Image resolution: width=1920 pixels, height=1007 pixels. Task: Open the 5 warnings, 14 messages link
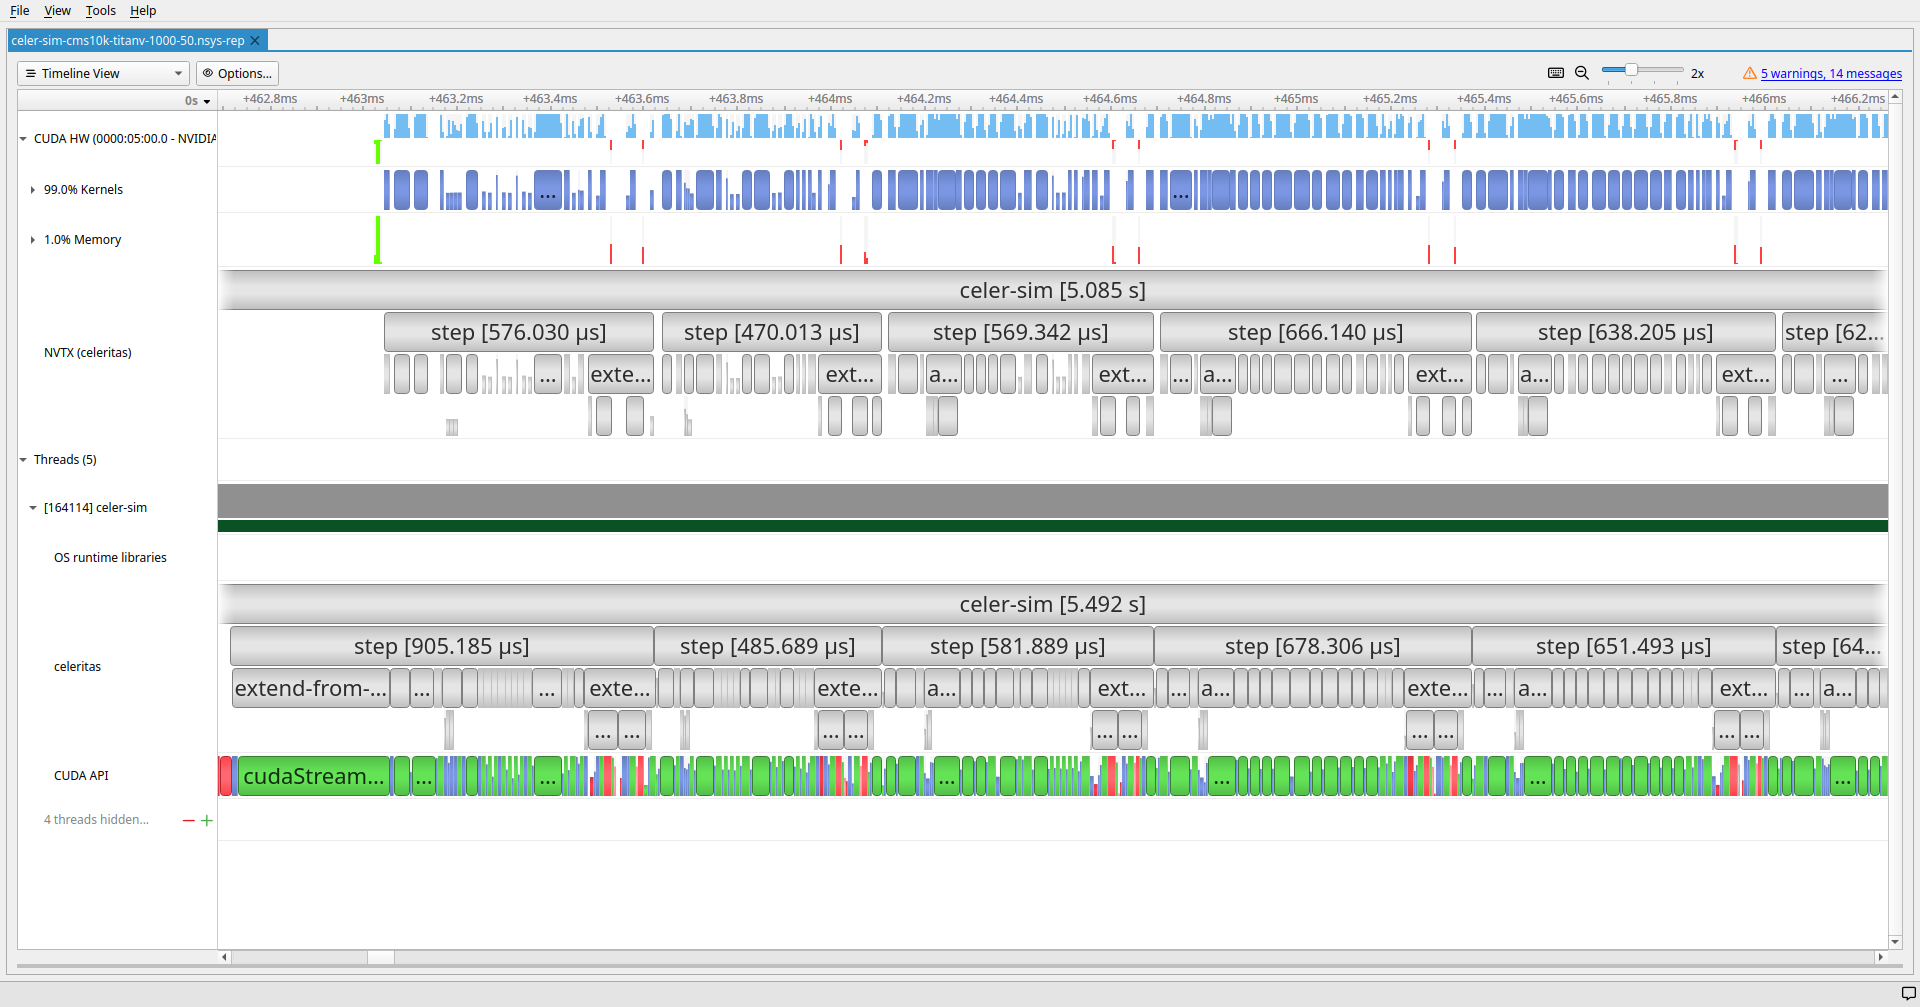click(1831, 74)
